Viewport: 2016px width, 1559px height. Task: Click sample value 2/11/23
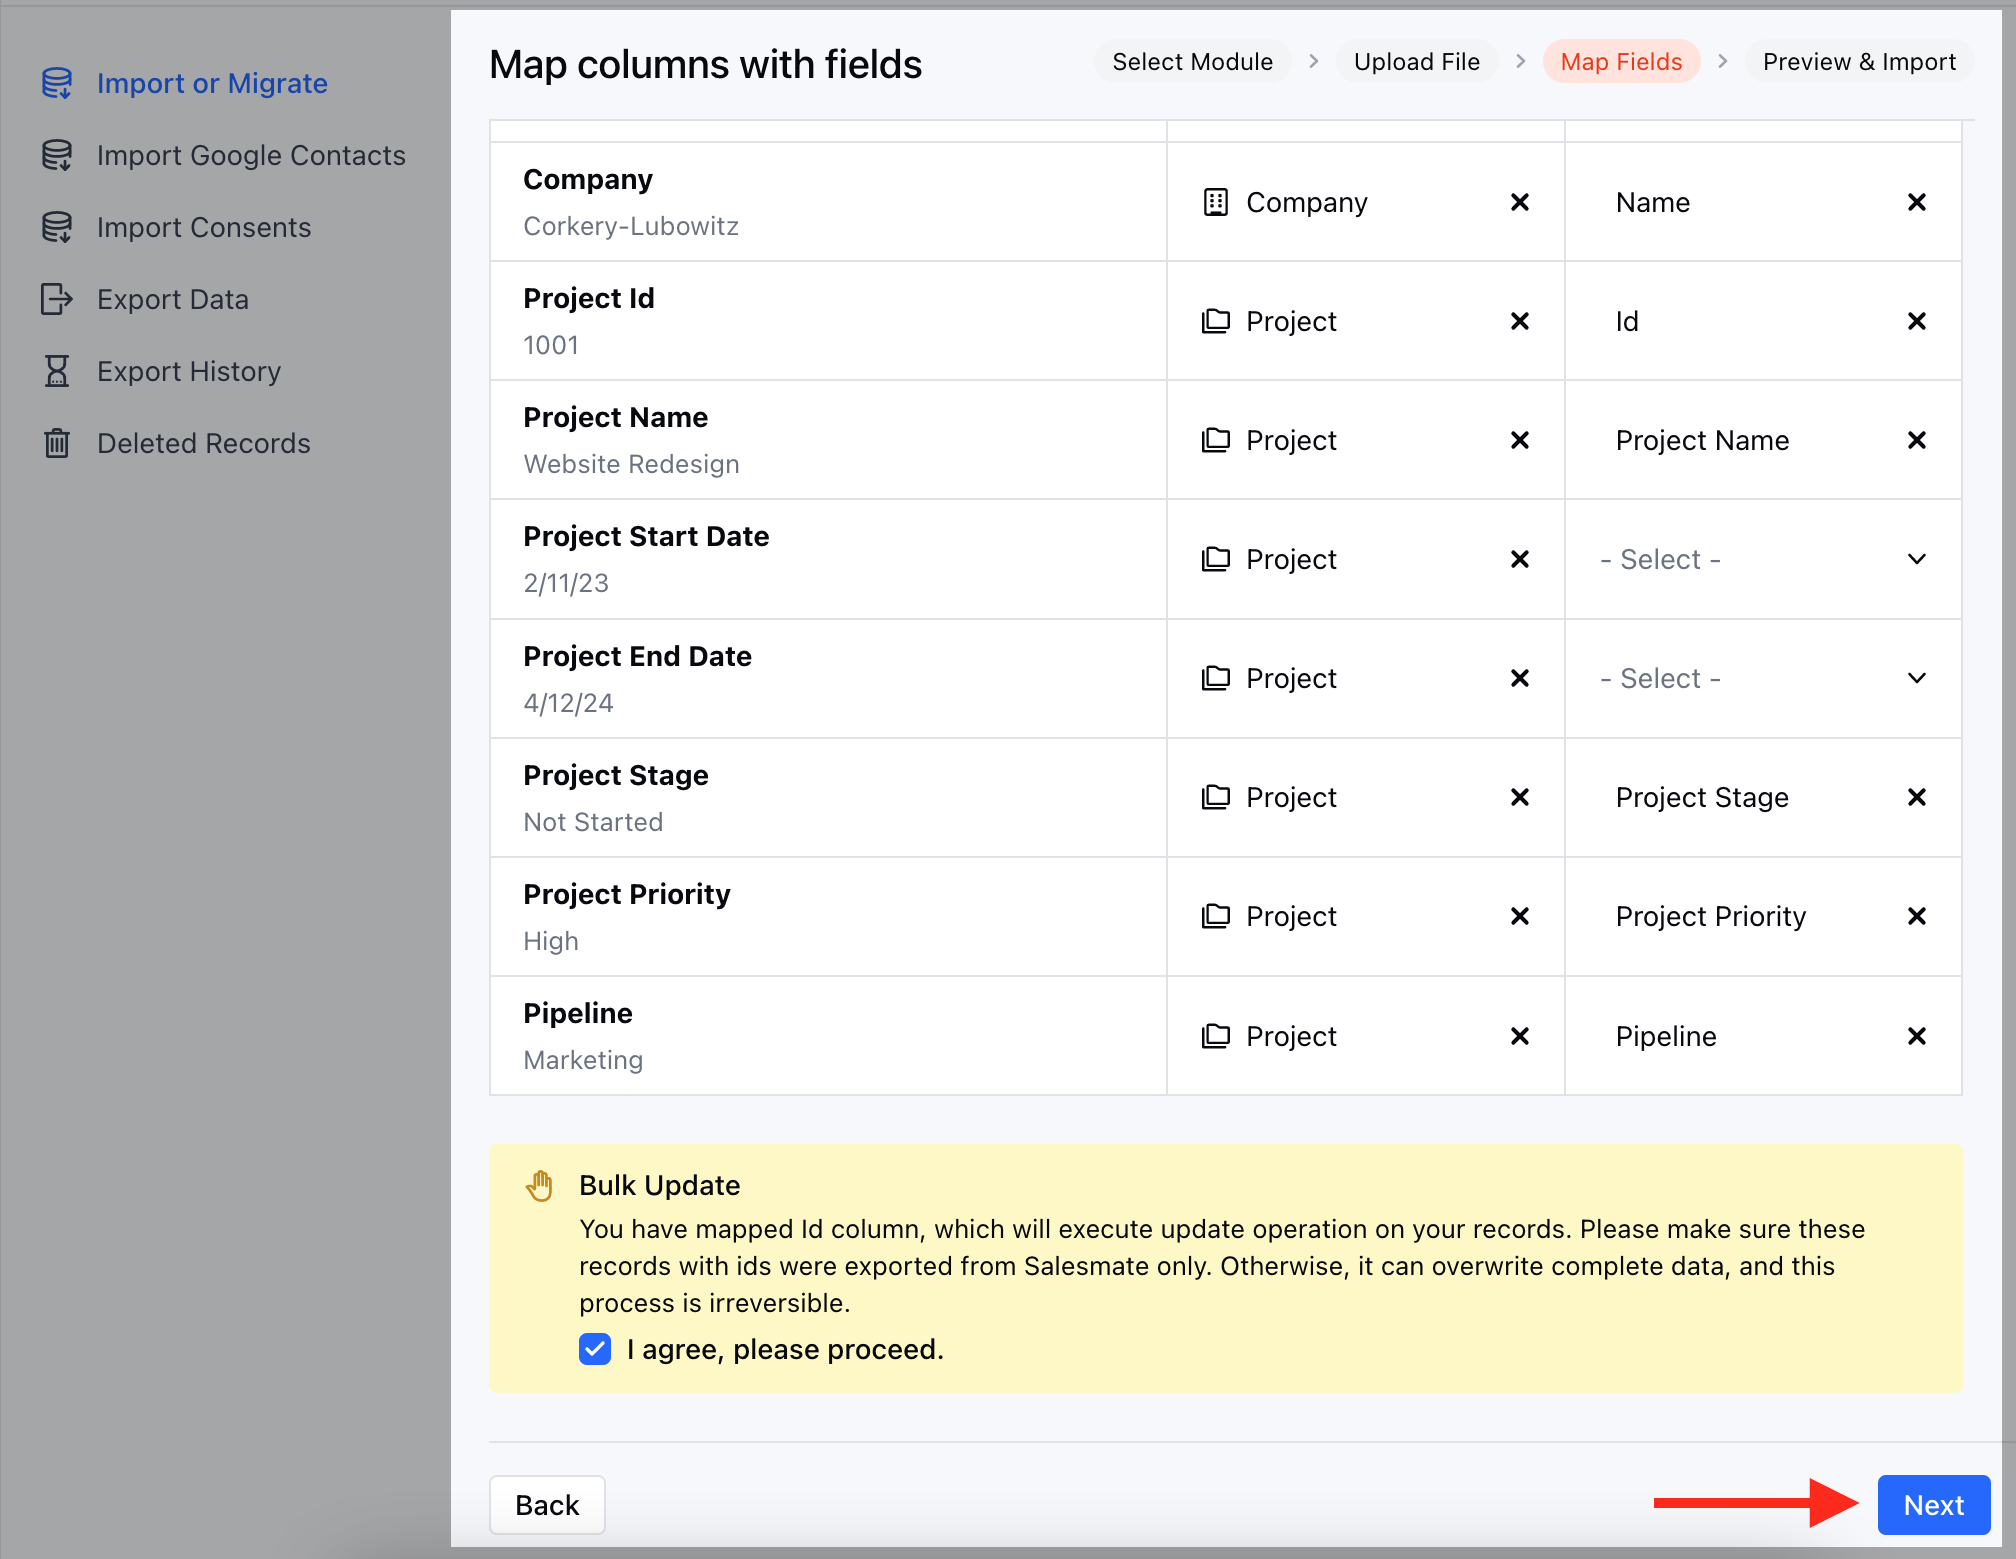566,584
